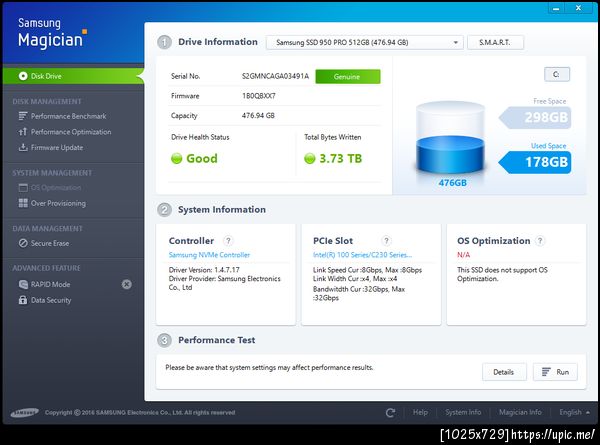Click the firmware value 1B0QBXX7

[258, 96]
